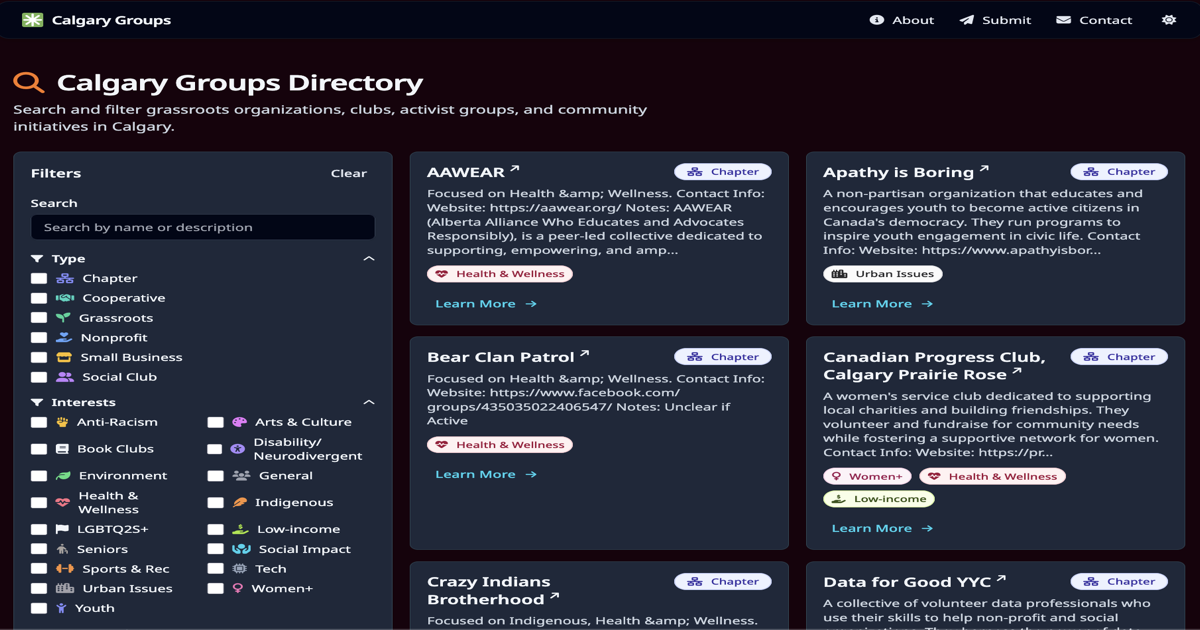Click the Youth child icon
This screenshot has height=630, width=1200.
[61, 608]
